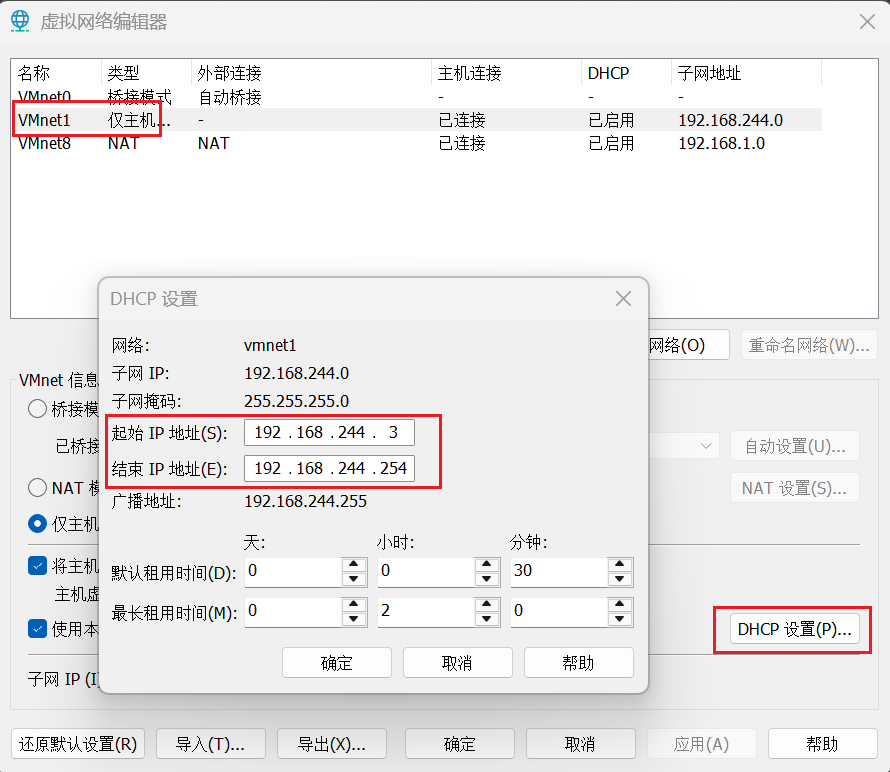The height and width of the screenshot is (772, 890).
Task: Increase default lease 天 value with up arrow
Action: click(x=353, y=565)
